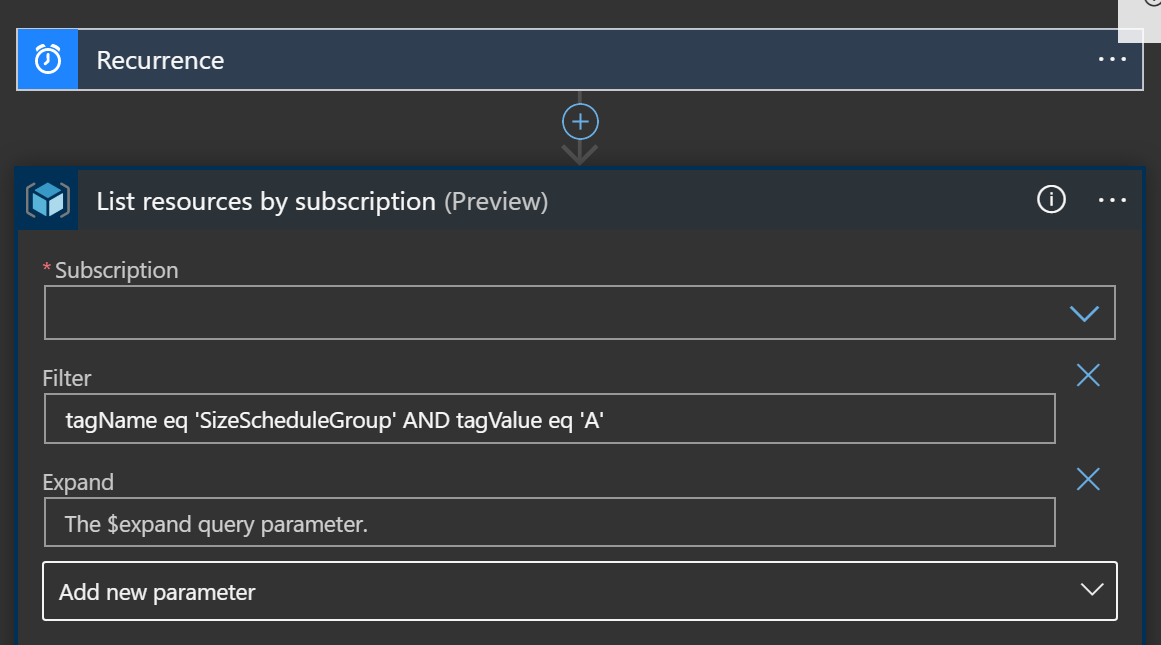Click inside the Filter text field
Screen dimensions: 1161x645
pos(550,418)
